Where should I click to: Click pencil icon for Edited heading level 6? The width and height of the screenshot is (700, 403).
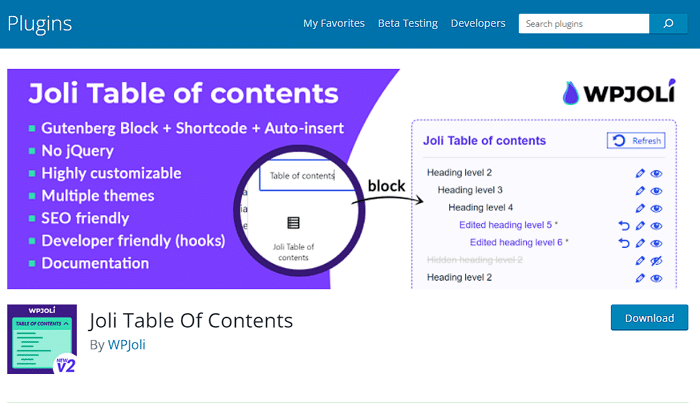pyautogui.click(x=640, y=243)
